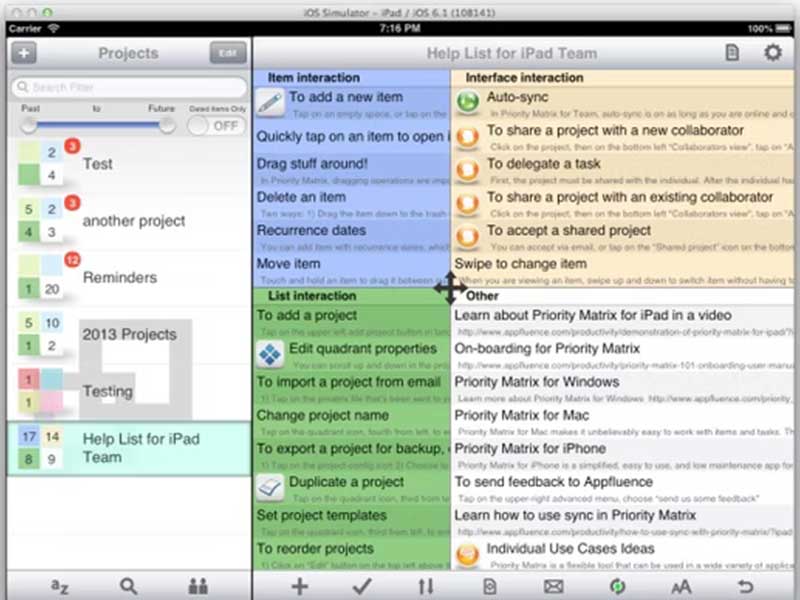
Task: Click the List interaction quadrant header
Action: (x=352, y=296)
